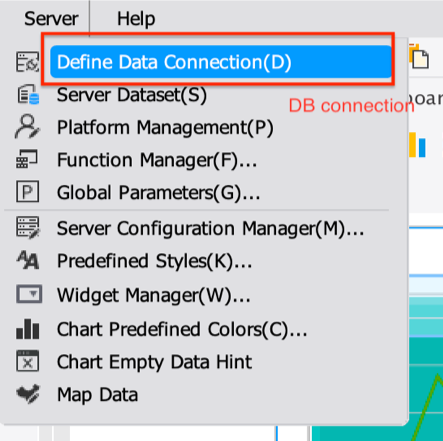The height and width of the screenshot is (441, 443).
Task: Launch Function Manager(F)... from the menu
Action: [157, 160]
